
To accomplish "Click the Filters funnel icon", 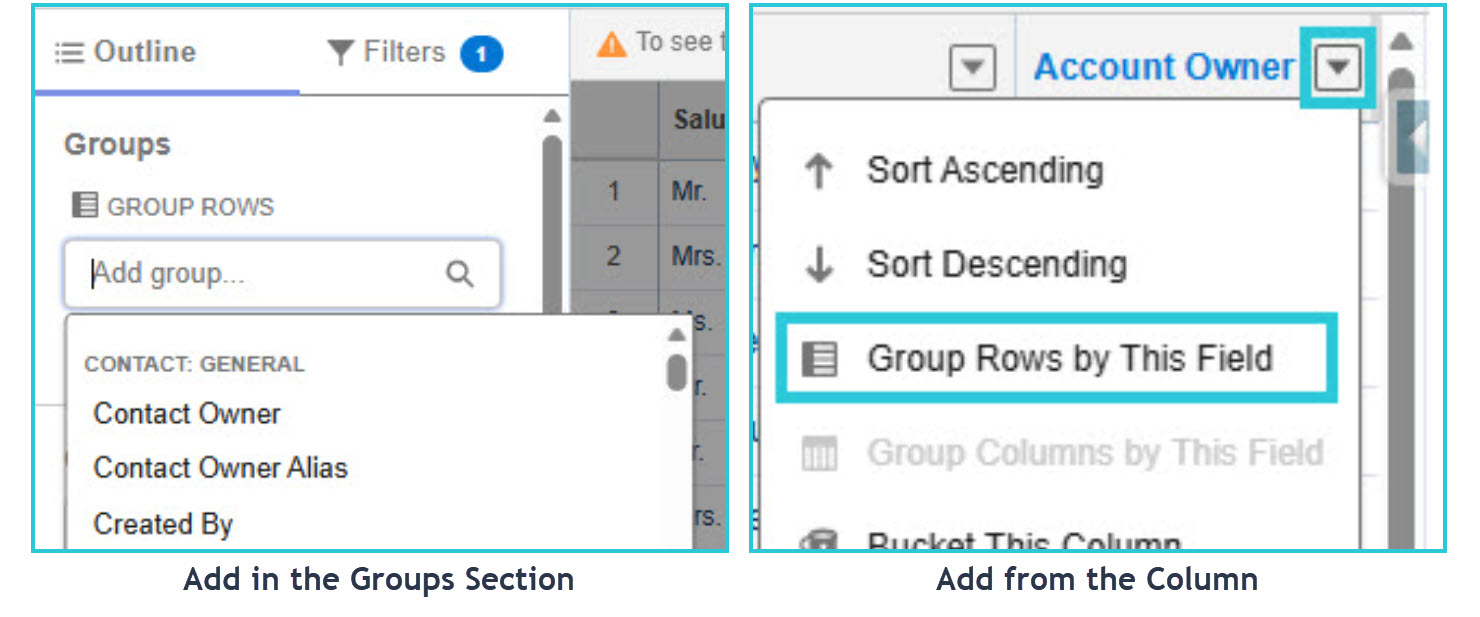I will click(x=341, y=53).
